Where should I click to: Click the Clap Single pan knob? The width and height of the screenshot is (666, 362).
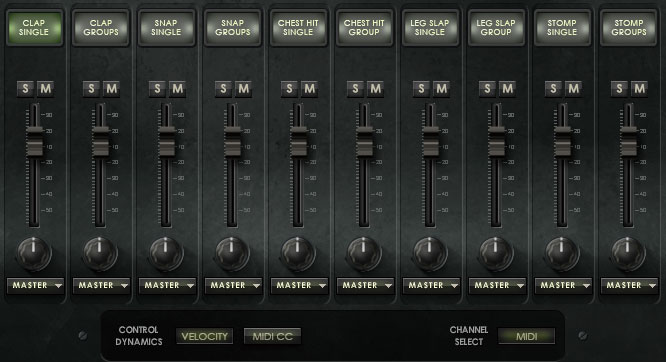(x=34, y=254)
